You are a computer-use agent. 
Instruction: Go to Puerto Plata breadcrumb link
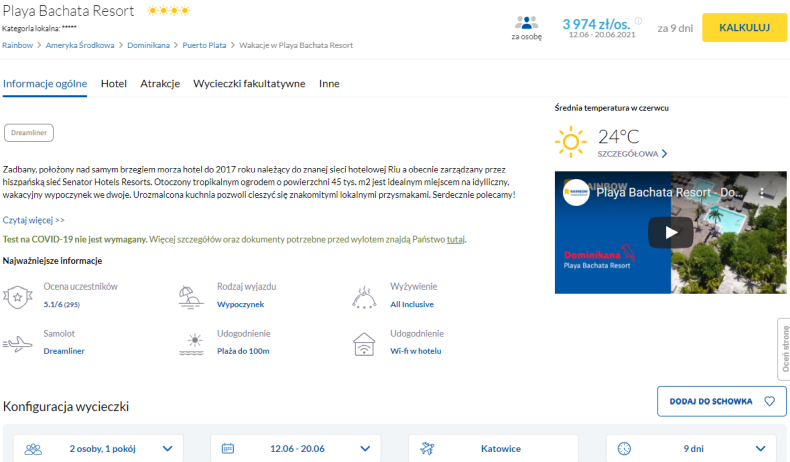(204, 45)
